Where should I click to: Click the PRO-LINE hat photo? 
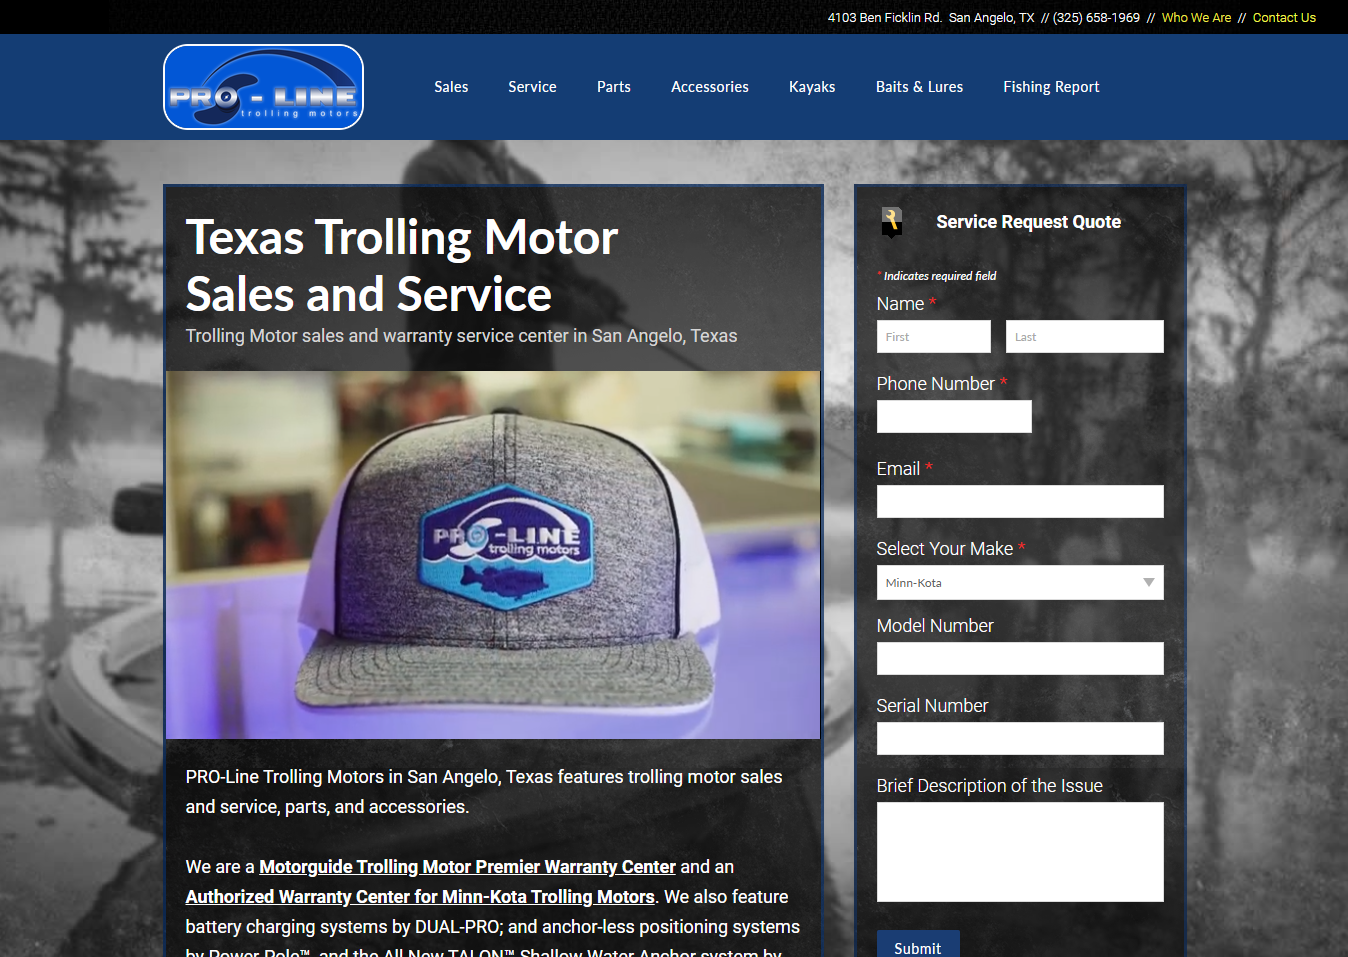click(493, 555)
